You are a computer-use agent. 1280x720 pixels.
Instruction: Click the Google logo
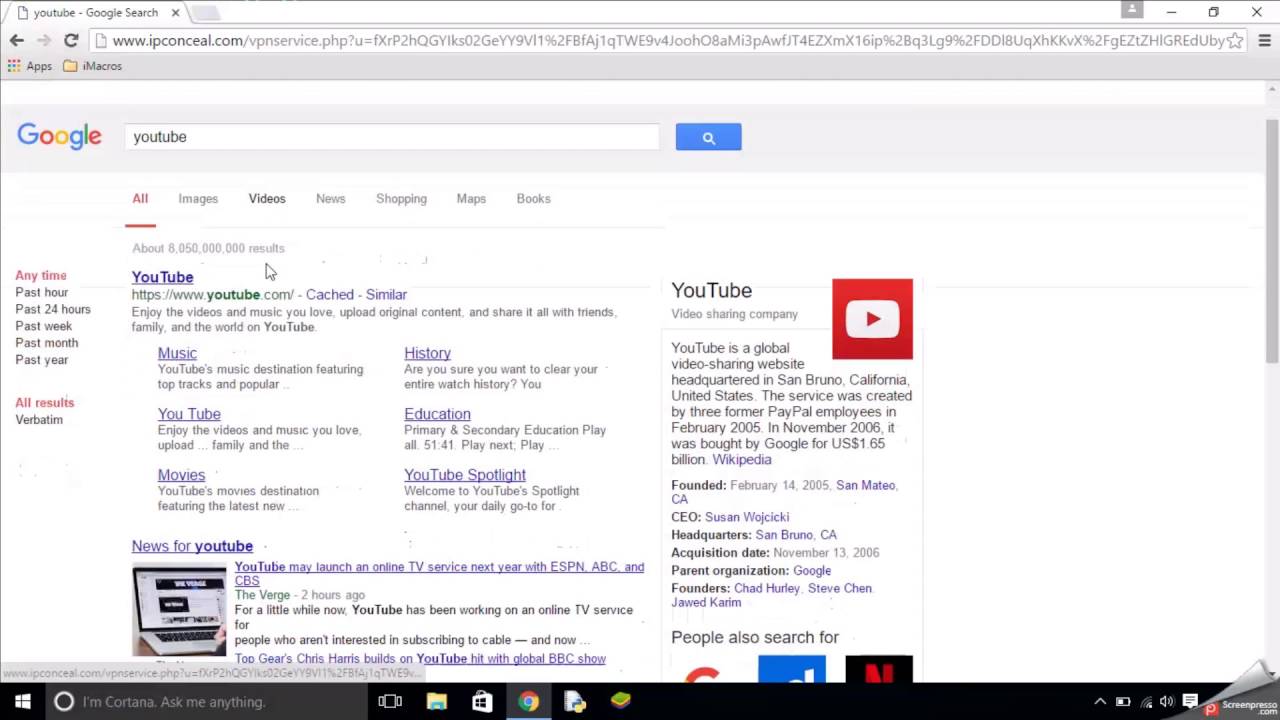click(59, 137)
